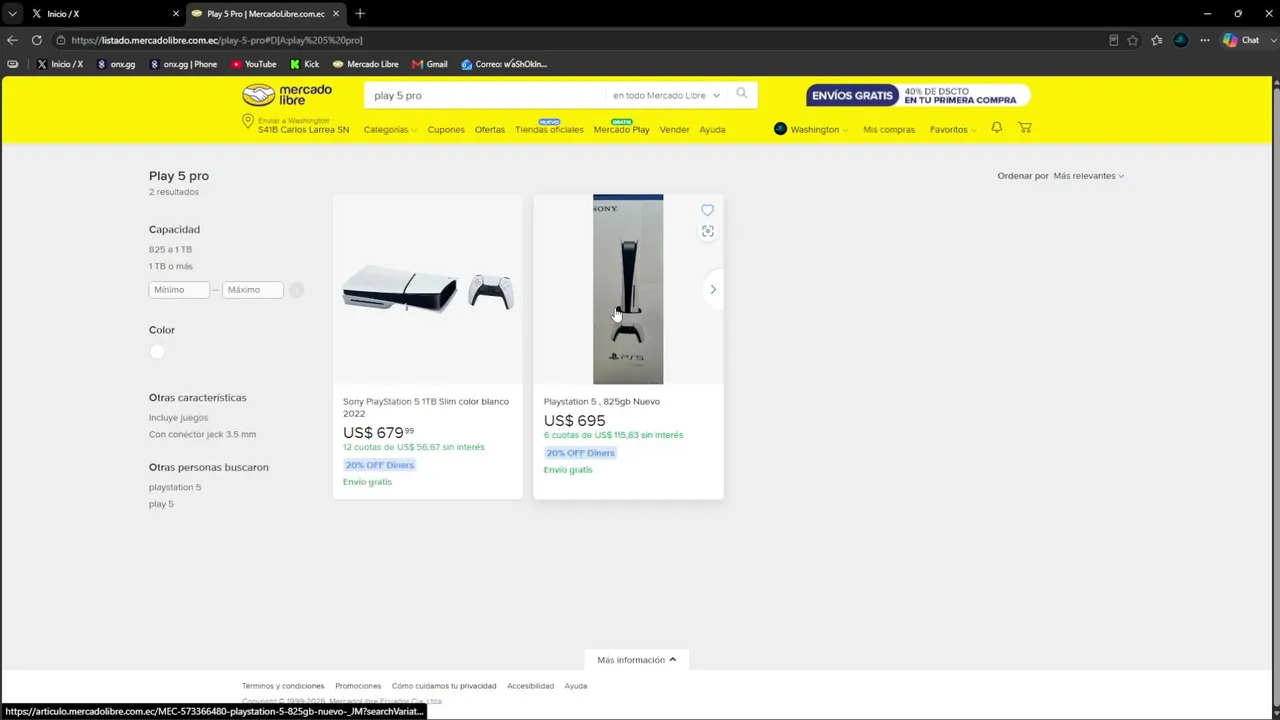
Task: Add this page to favorites star
Action: pos(1133,40)
